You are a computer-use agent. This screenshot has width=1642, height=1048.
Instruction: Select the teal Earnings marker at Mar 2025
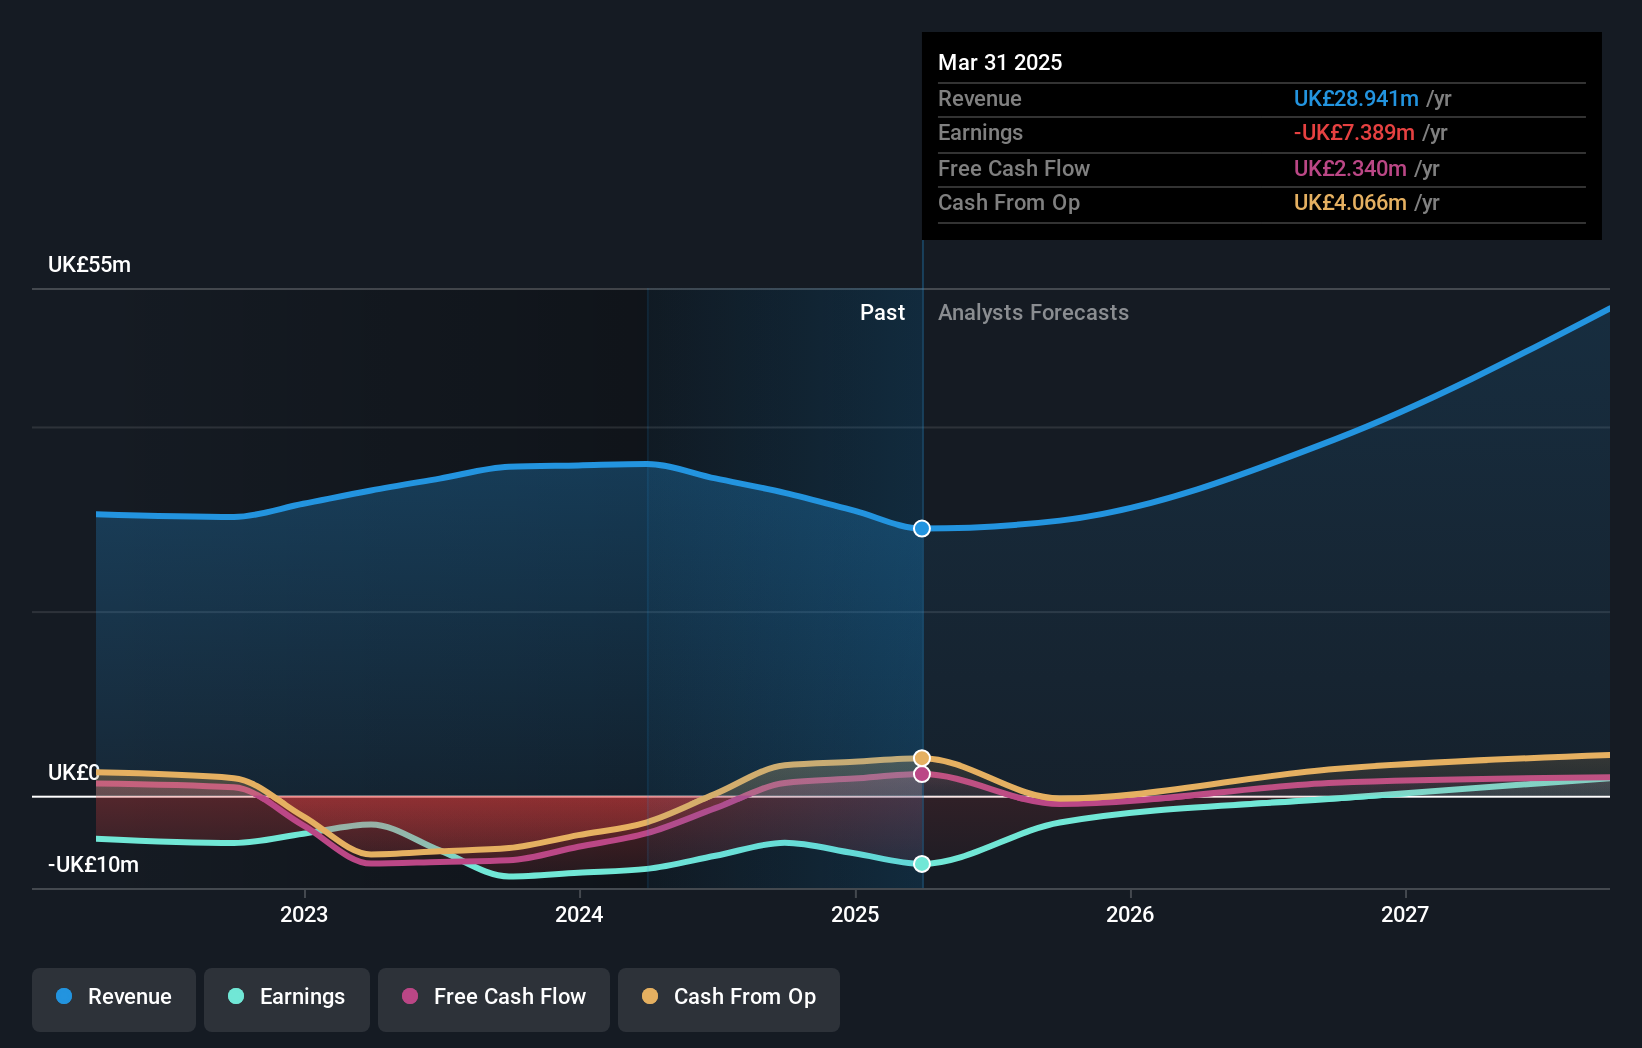pyautogui.click(x=921, y=864)
